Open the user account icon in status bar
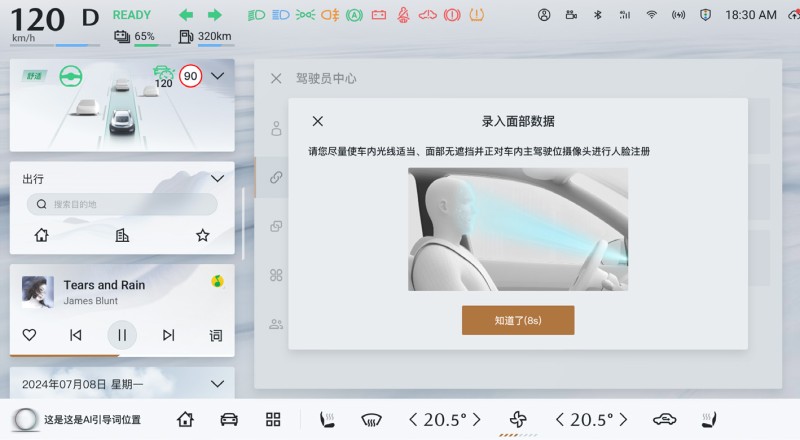The width and height of the screenshot is (800, 440). coord(544,15)
